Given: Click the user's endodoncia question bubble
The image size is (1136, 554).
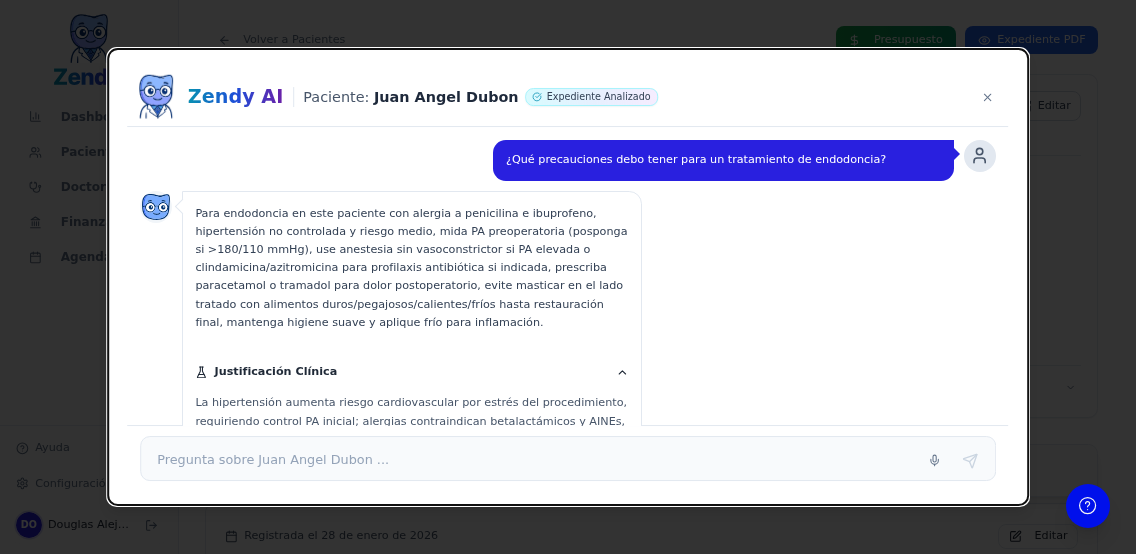Looking at the screenshot, I should pyautogui.click(x=723, y=160).
